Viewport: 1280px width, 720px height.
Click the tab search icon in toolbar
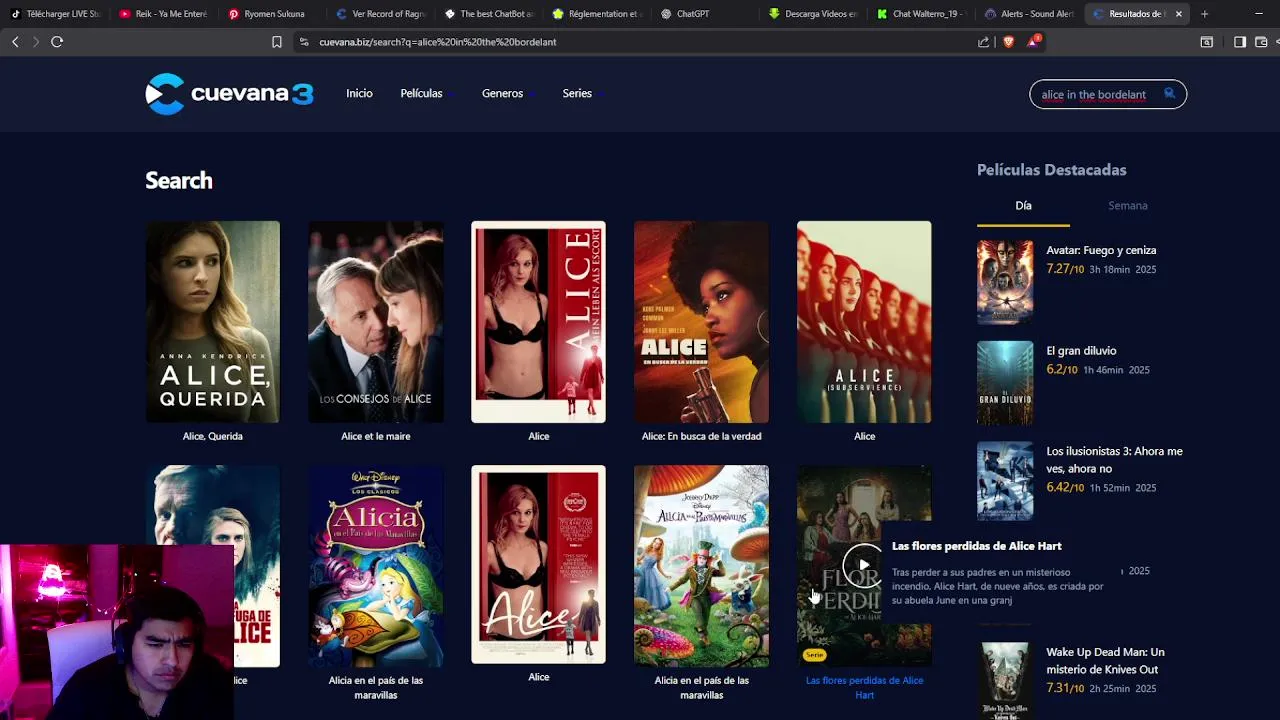pos(1207,42)
